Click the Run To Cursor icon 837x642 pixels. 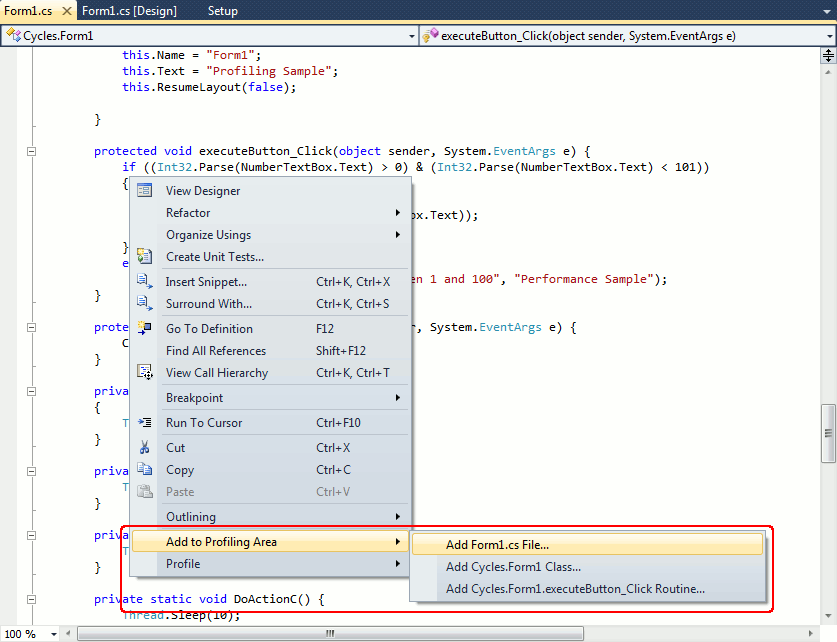tap(145, 423)
